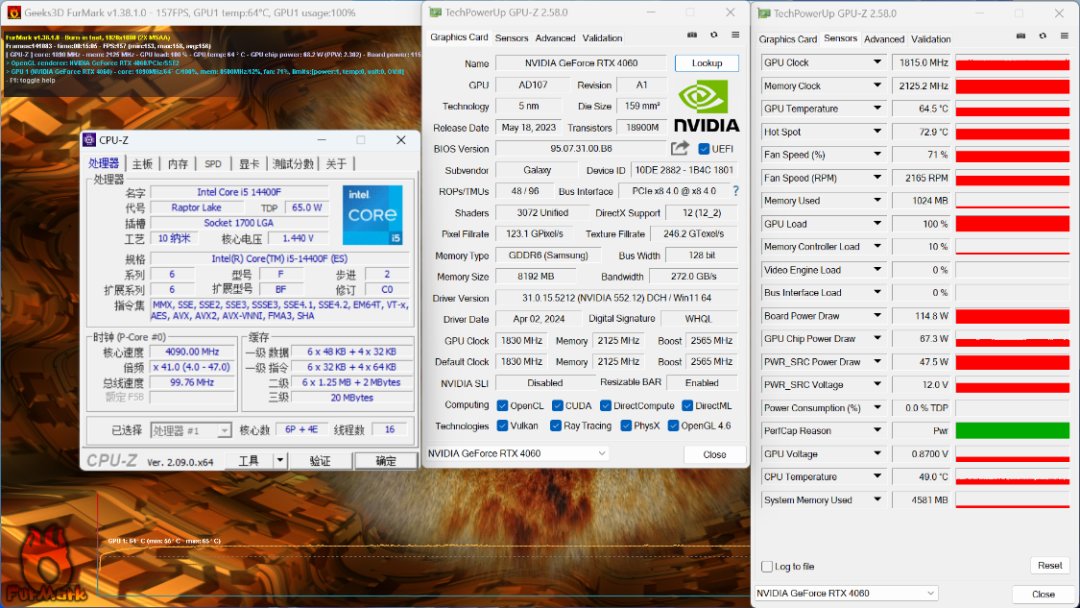The height and width of the screenshot is (608, 1080).
Task: Click the BIOS share/export arrow icon
Action: coord(680,148)
